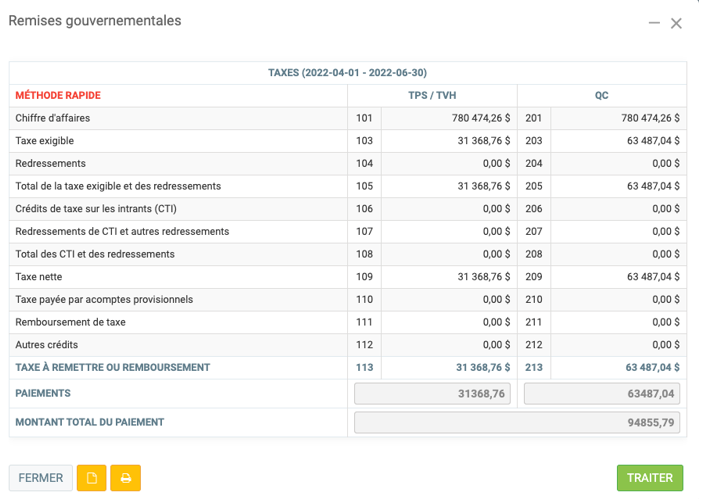The image size is (706, 499).
Task: Click the TAXES date range title
Action: (x=347, y=73)
